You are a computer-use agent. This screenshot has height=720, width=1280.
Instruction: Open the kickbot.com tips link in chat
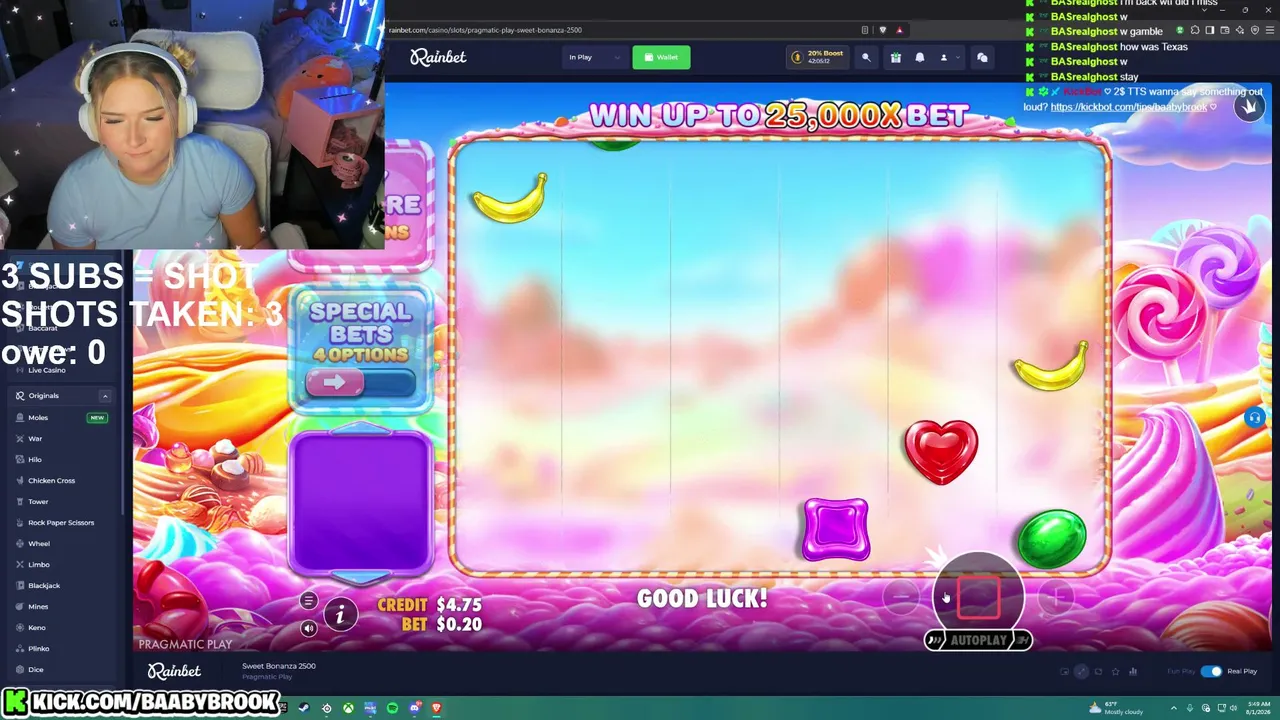point(1129,107)
